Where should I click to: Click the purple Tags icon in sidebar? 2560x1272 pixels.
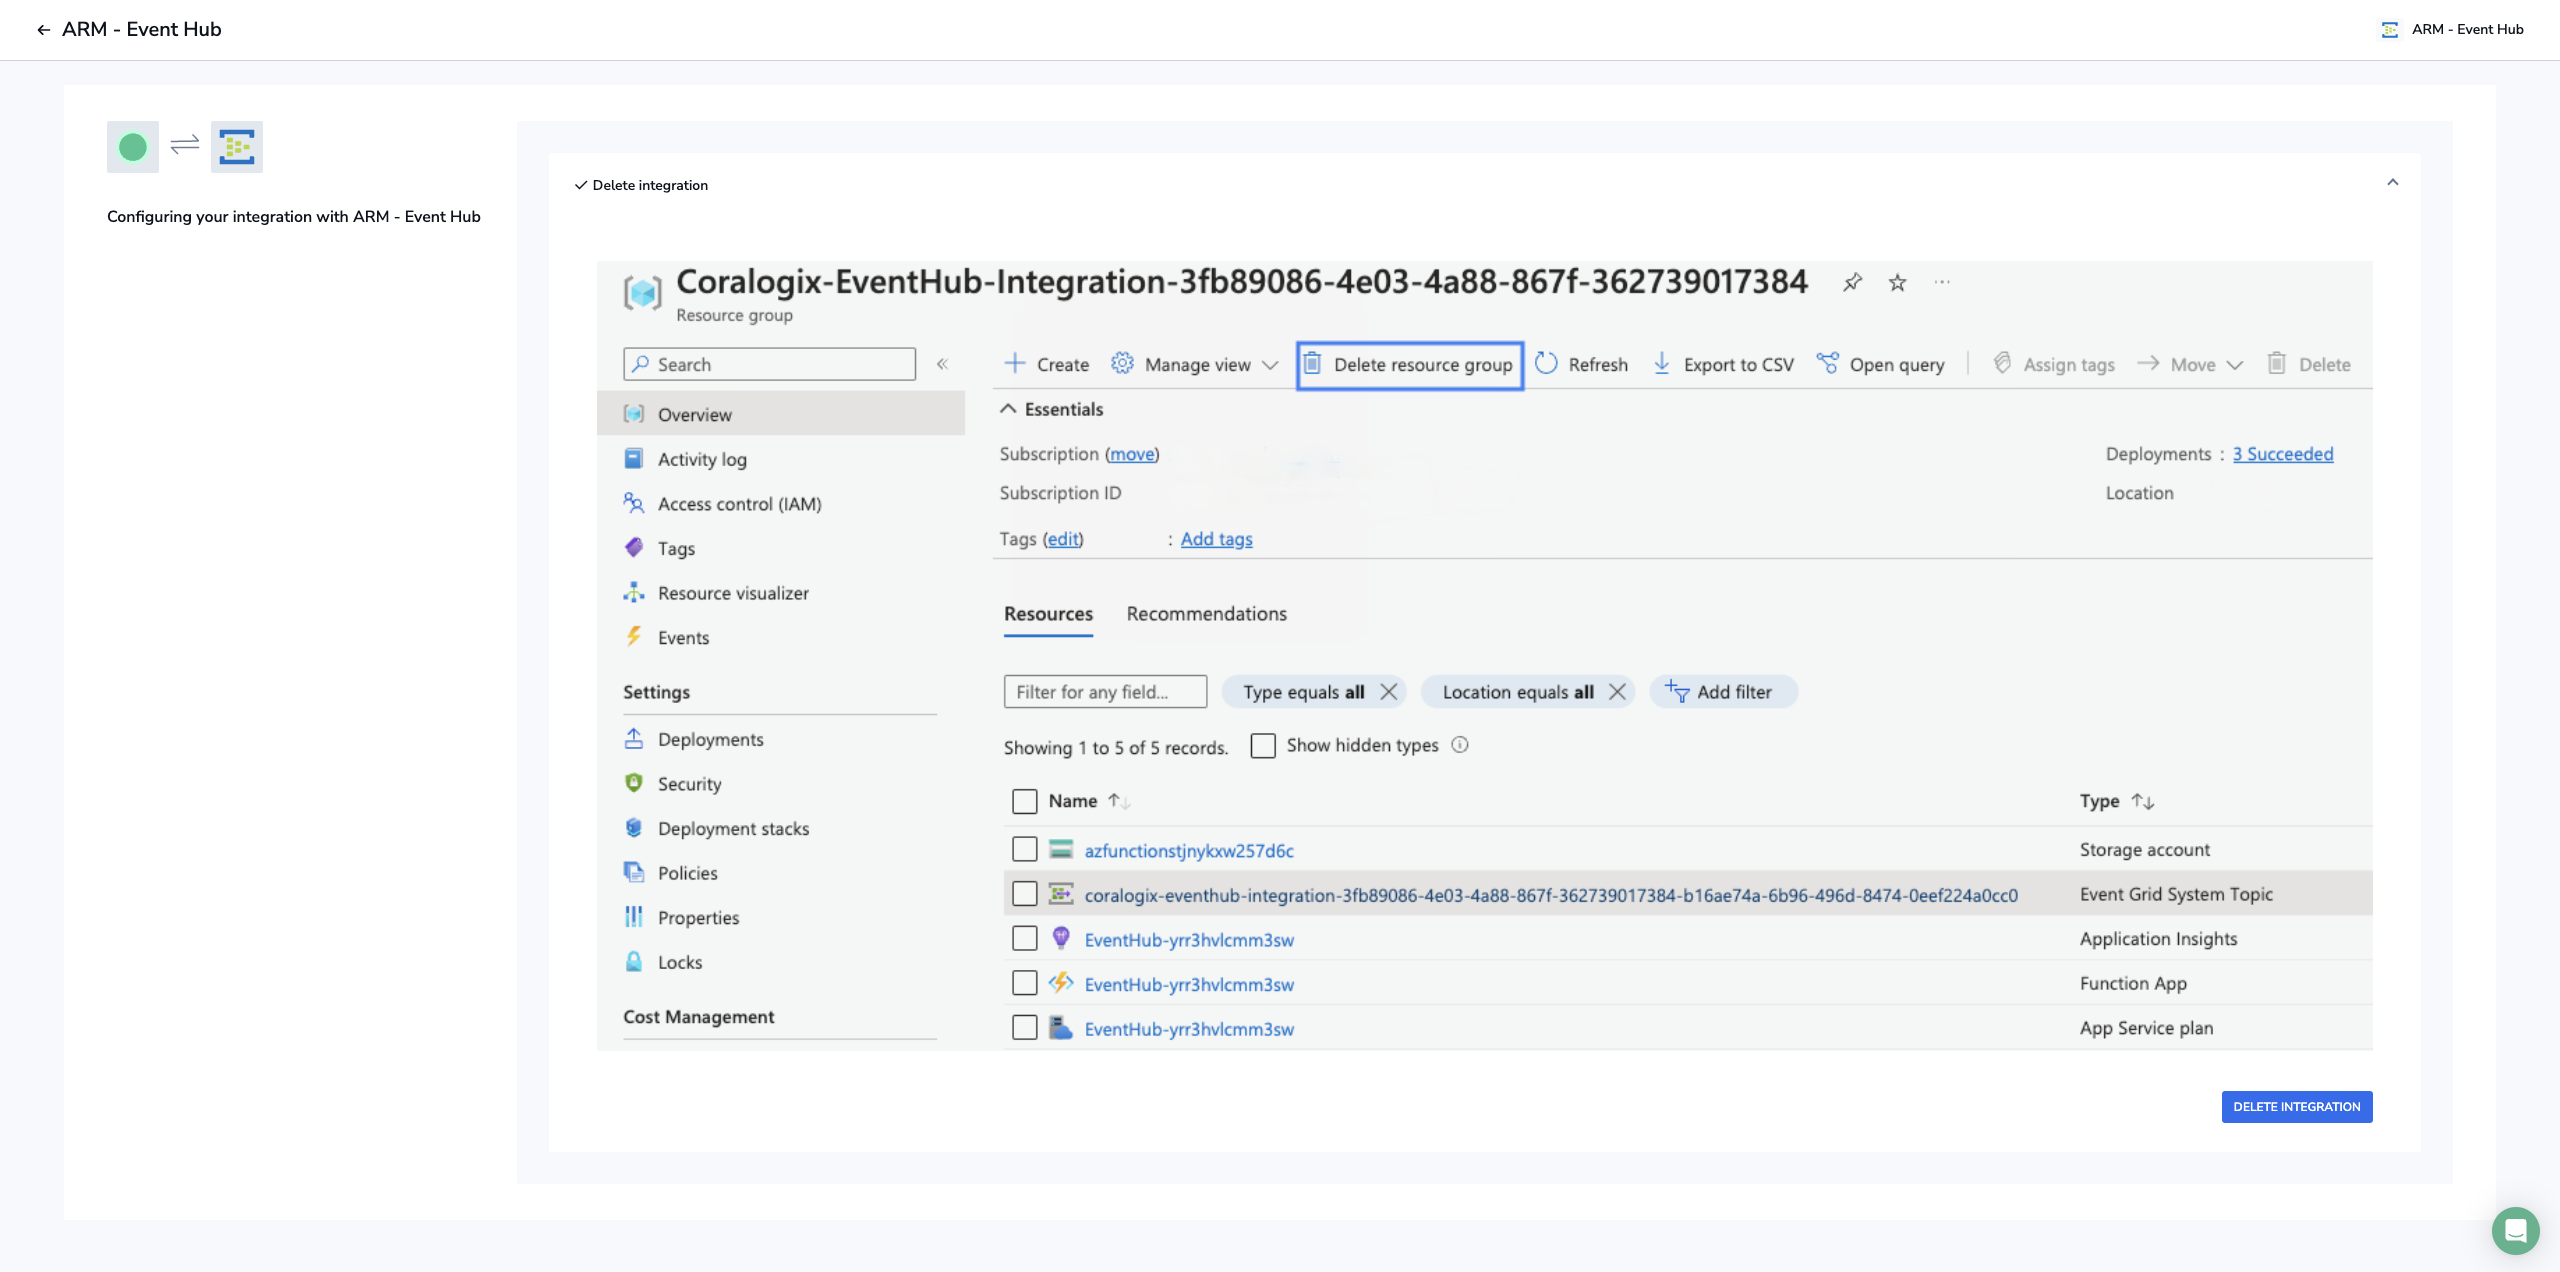tap(634, 547)
